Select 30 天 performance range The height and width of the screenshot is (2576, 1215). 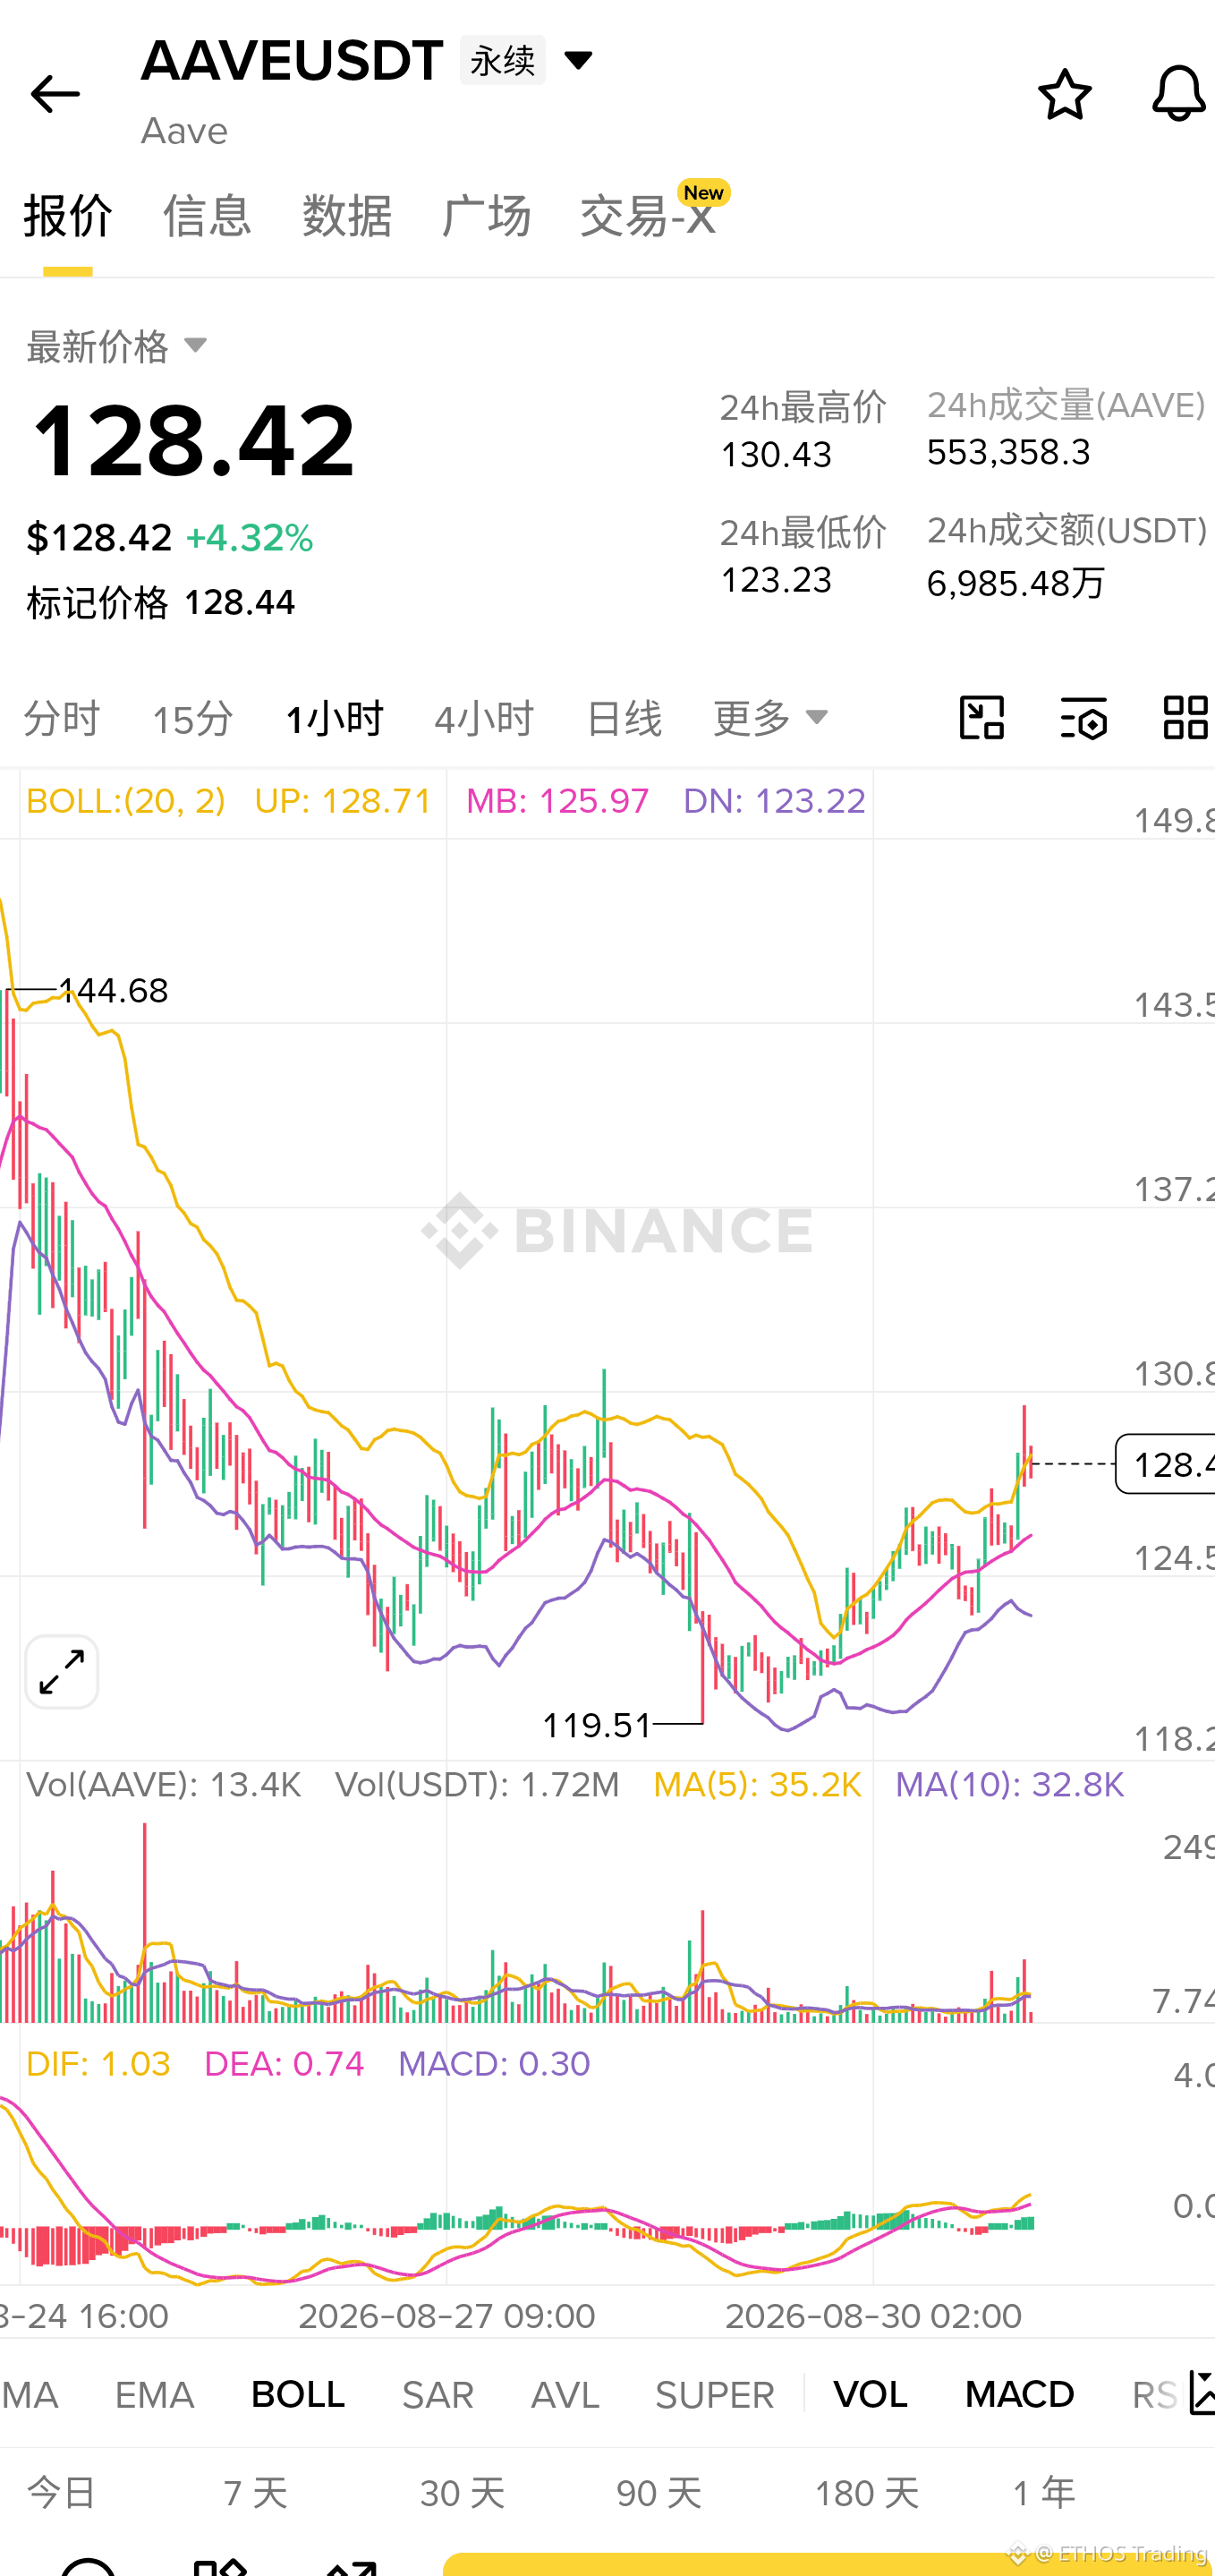coord(462,2493)
